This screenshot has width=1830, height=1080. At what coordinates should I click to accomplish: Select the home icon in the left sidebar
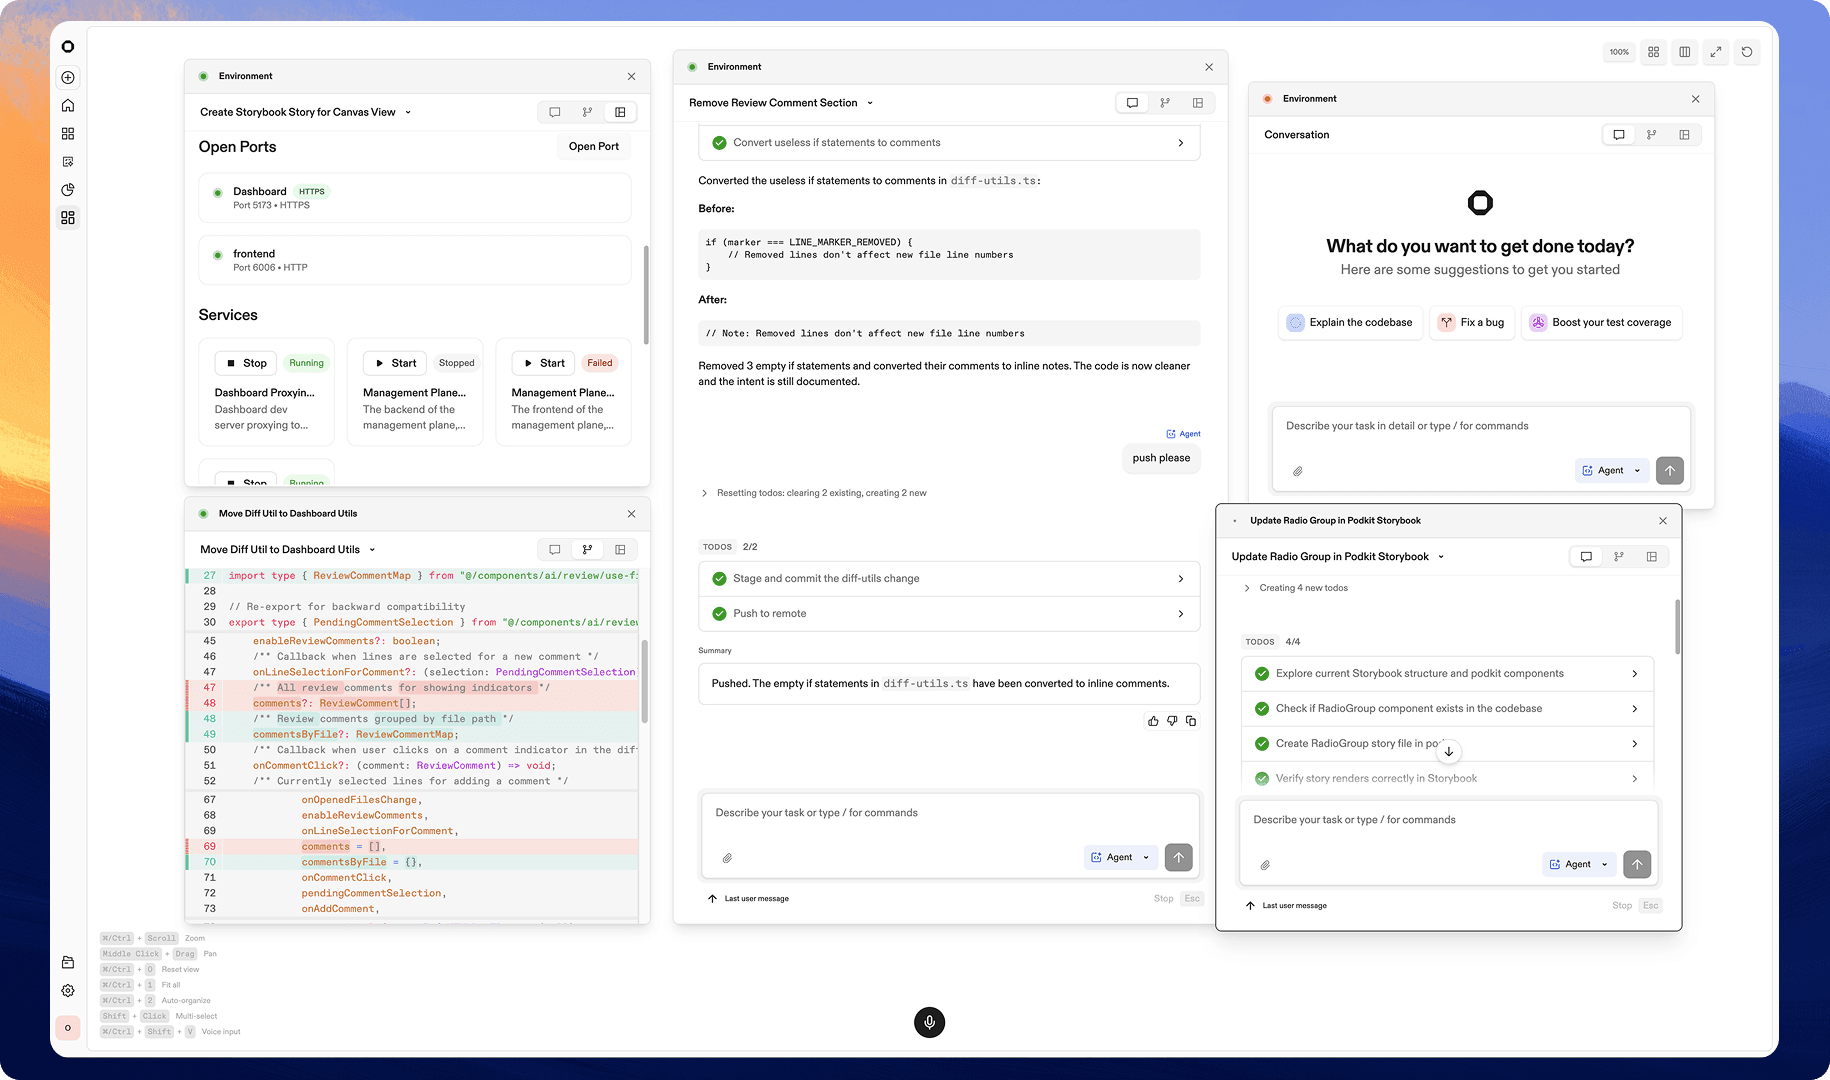[x=67, y=104]
